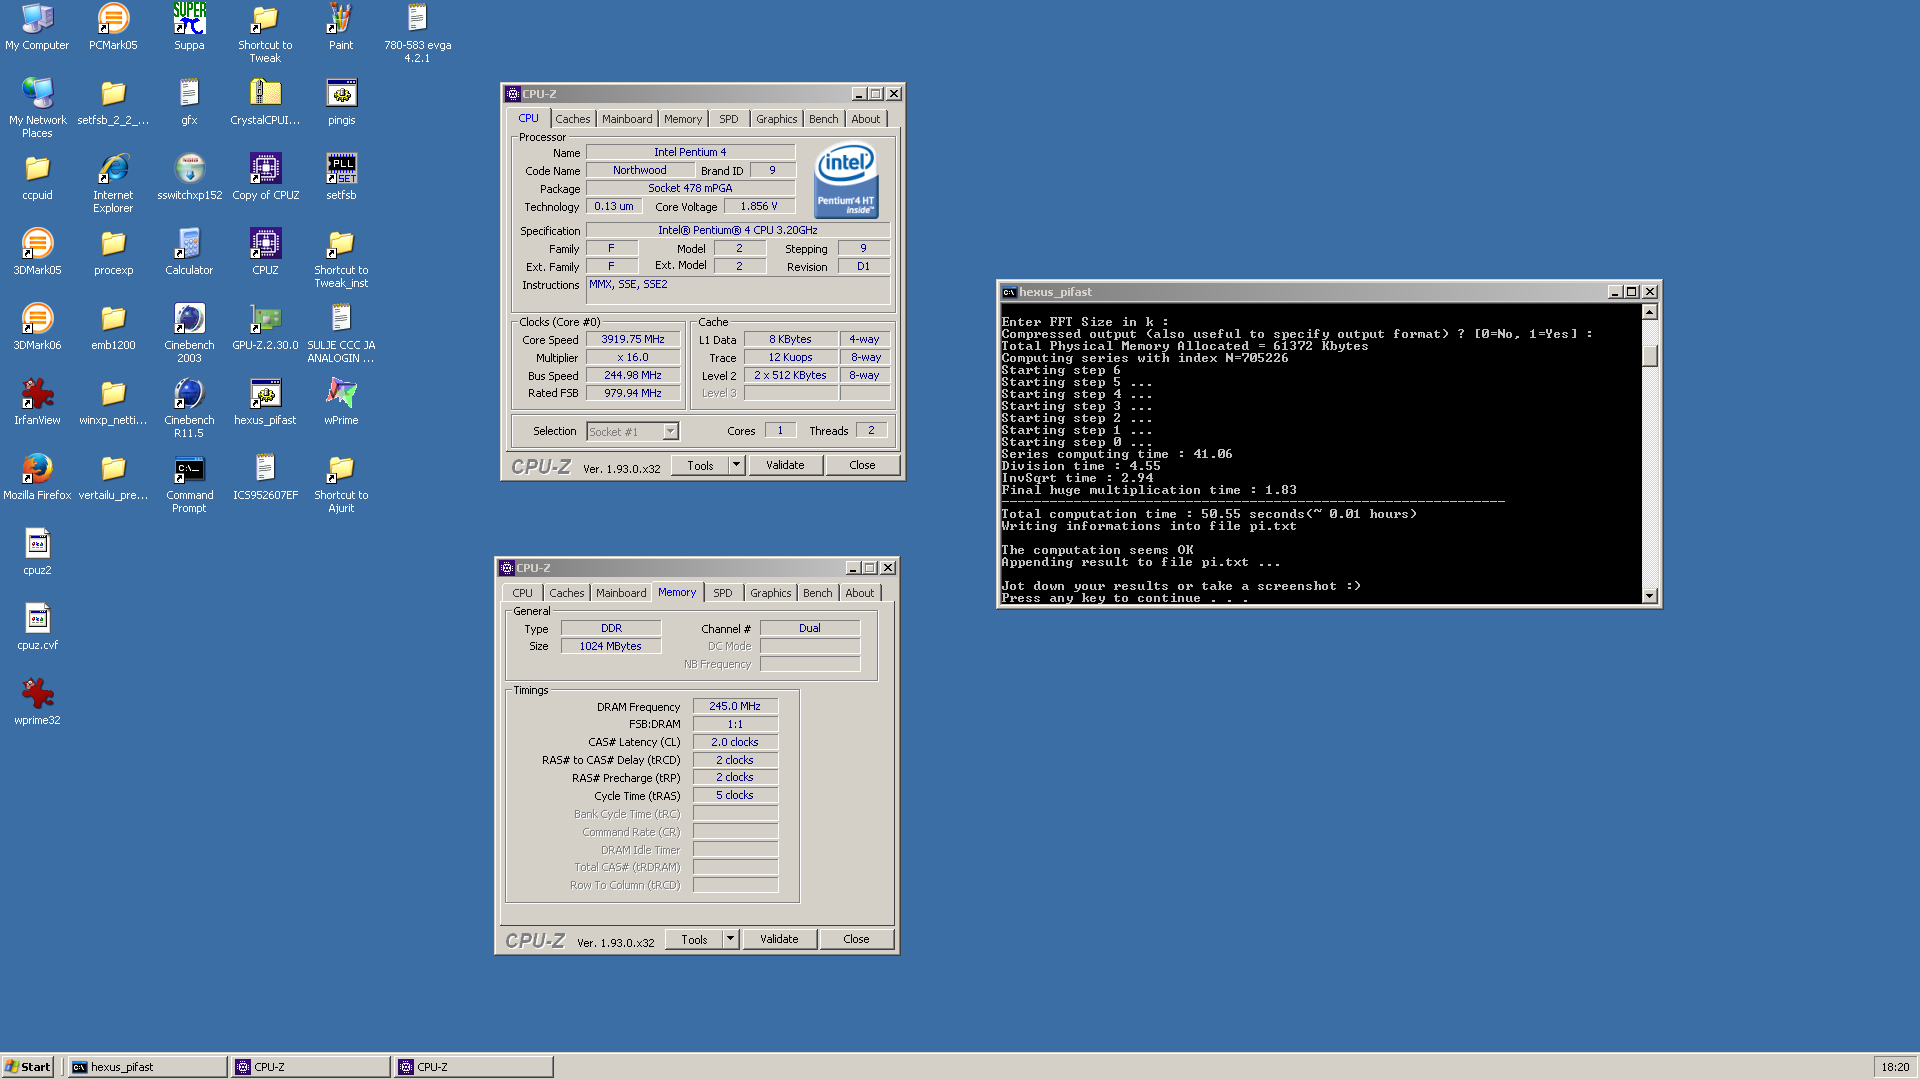The height and width of the screenshot is (1080, 1920).
Task: Click hexus_pifast console scrollbar down arrow
Action: 1650,596
